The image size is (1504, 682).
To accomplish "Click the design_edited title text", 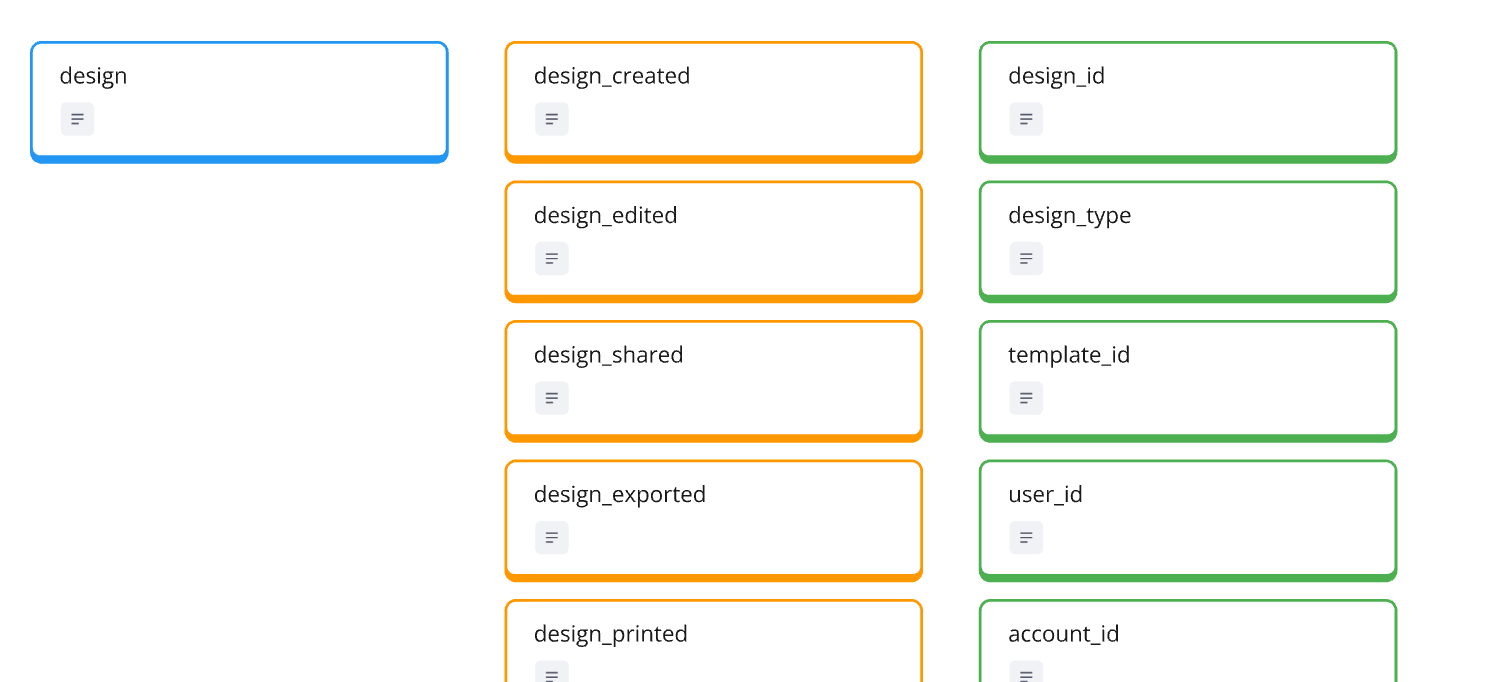I will 605,216.
